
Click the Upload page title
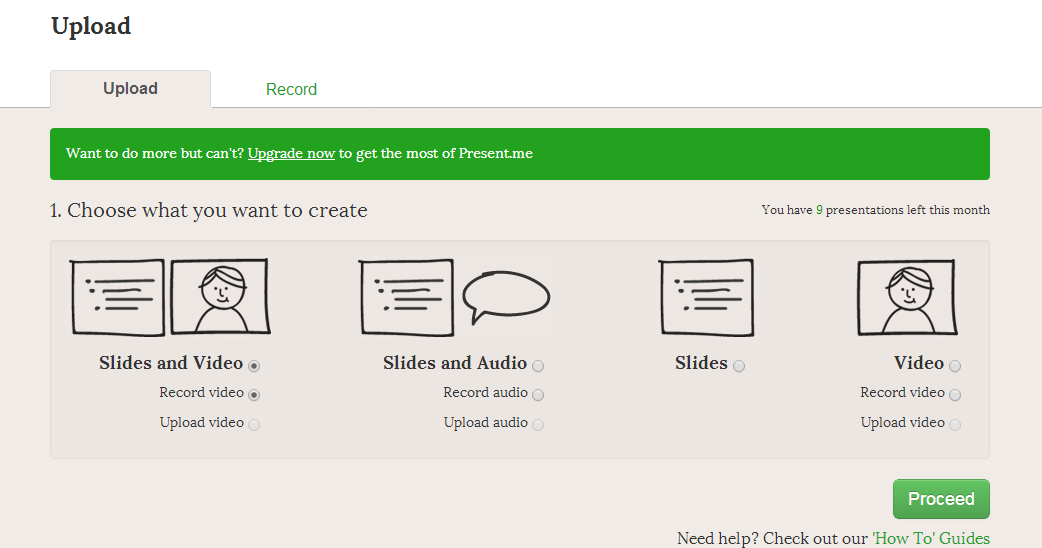(91, 27)
